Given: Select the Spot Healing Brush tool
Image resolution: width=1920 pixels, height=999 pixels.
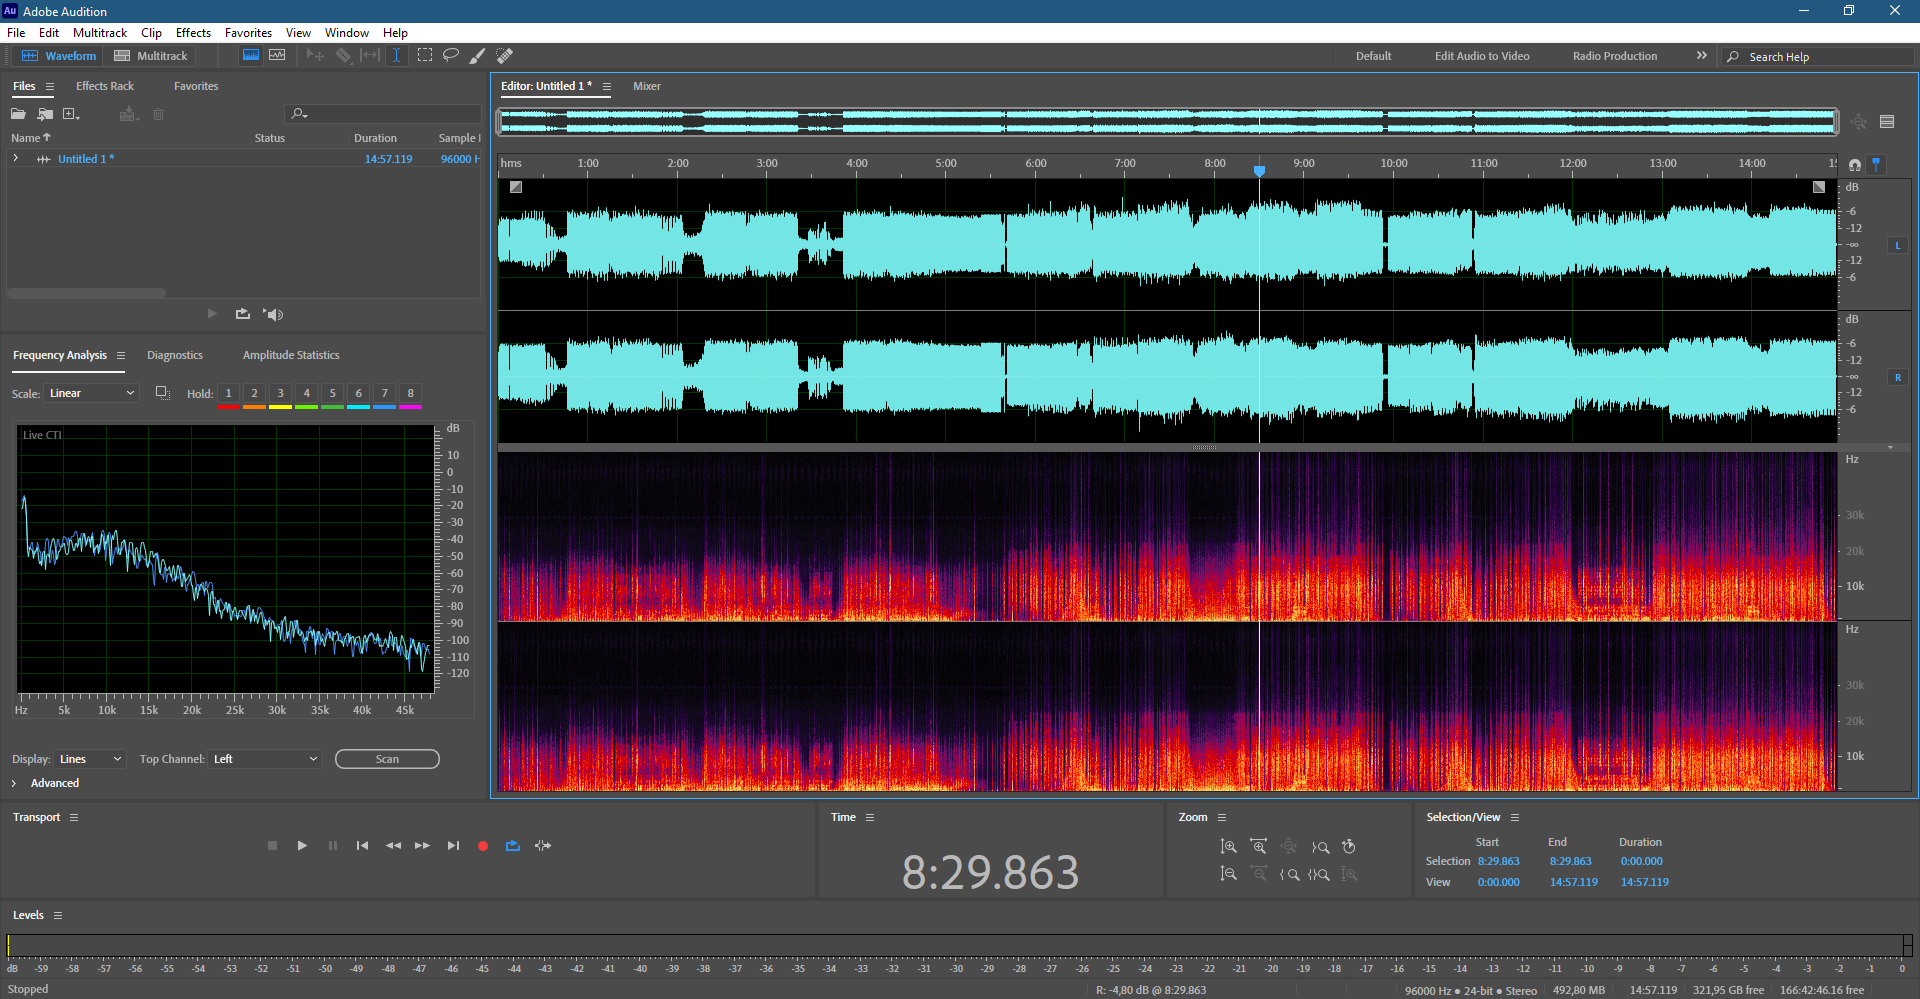Looking at the screenshot, I should (x=505, y=56).
